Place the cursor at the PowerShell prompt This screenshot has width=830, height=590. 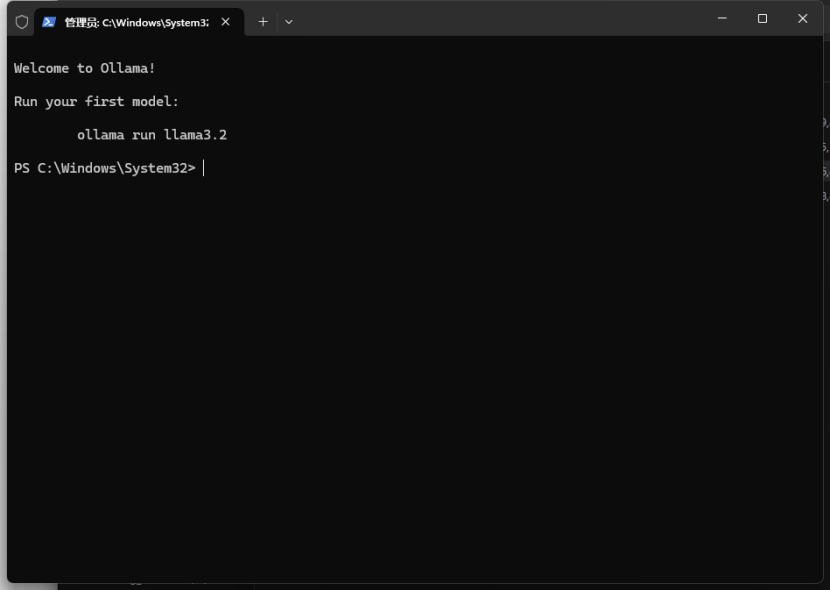point(206,167)
